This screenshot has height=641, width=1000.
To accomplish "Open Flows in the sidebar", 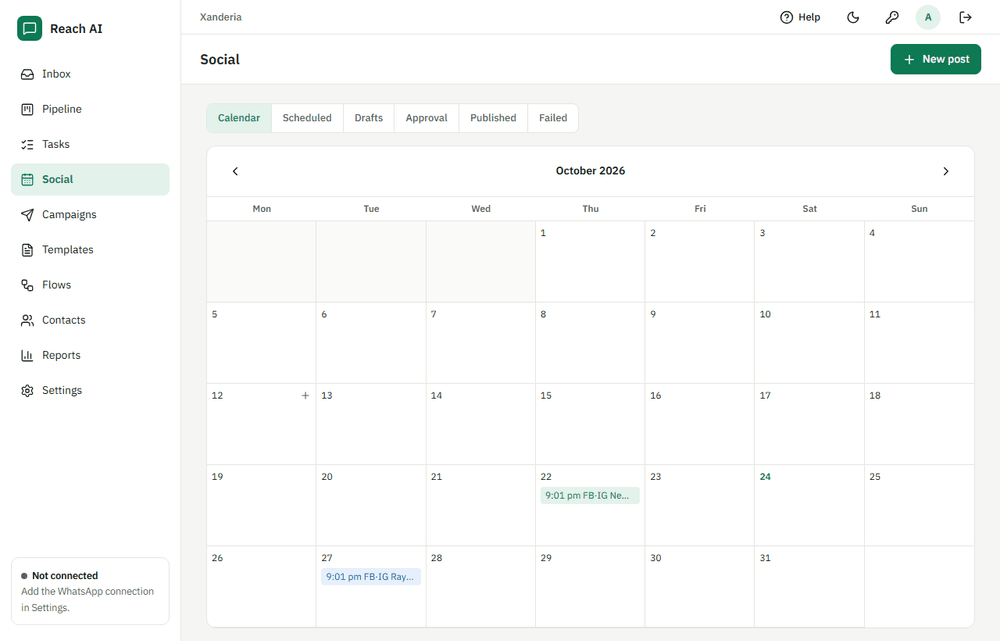I will point(91,284).
